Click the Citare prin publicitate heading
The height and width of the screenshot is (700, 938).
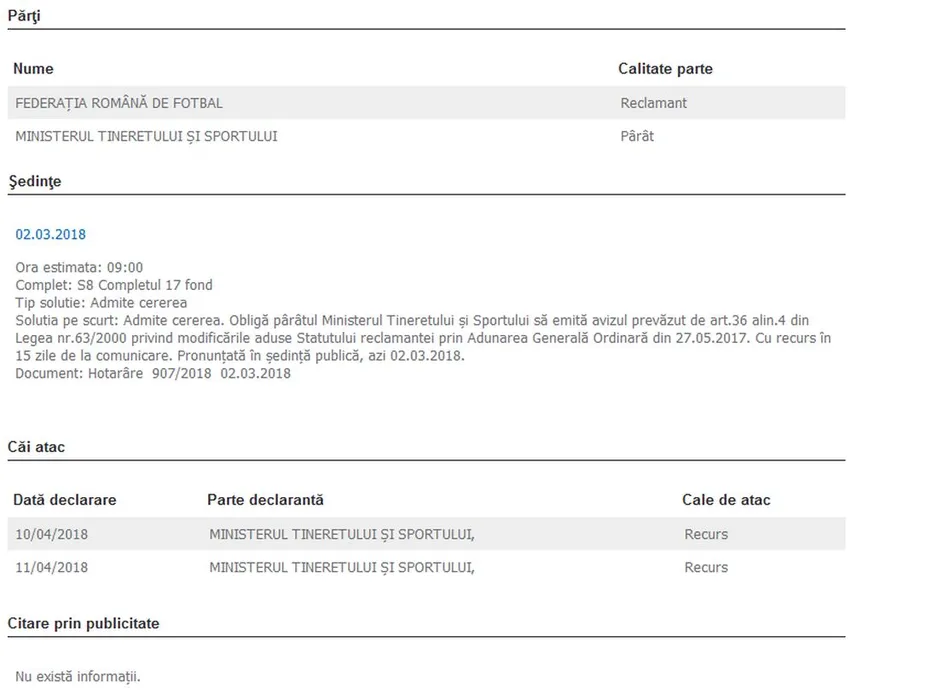[83, 624]
